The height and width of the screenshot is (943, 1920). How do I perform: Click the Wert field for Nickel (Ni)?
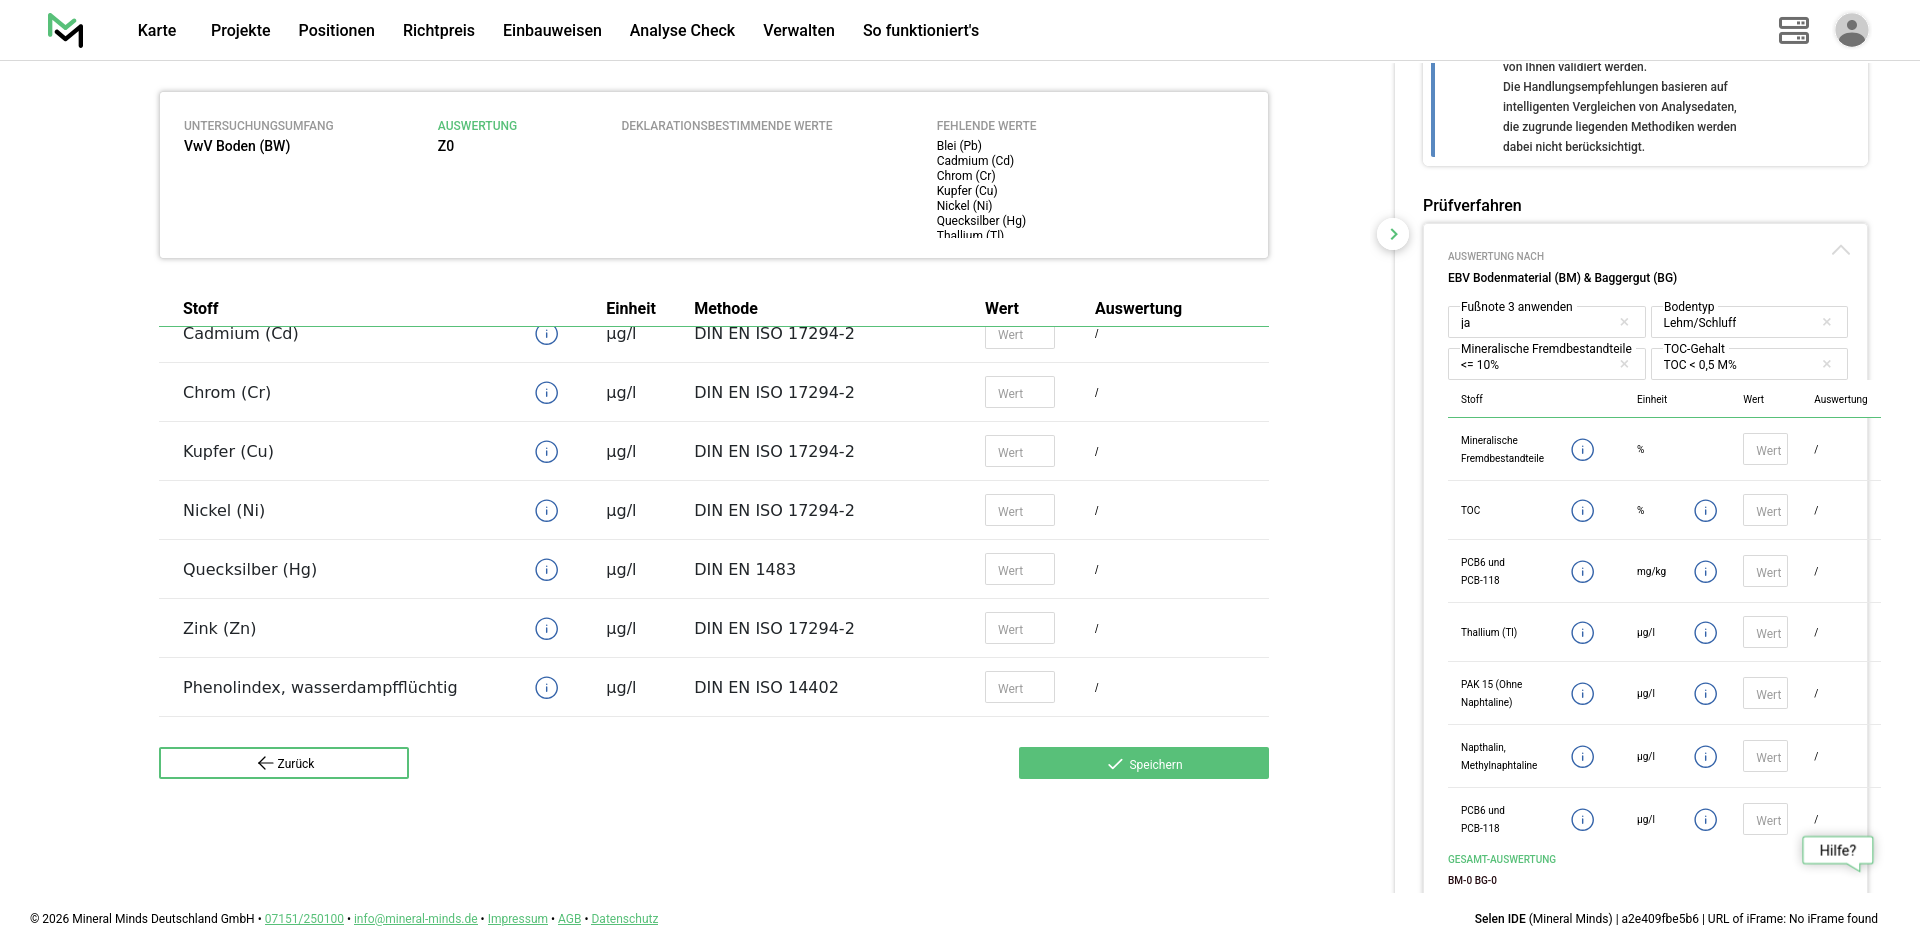[x=1019, y=511]
